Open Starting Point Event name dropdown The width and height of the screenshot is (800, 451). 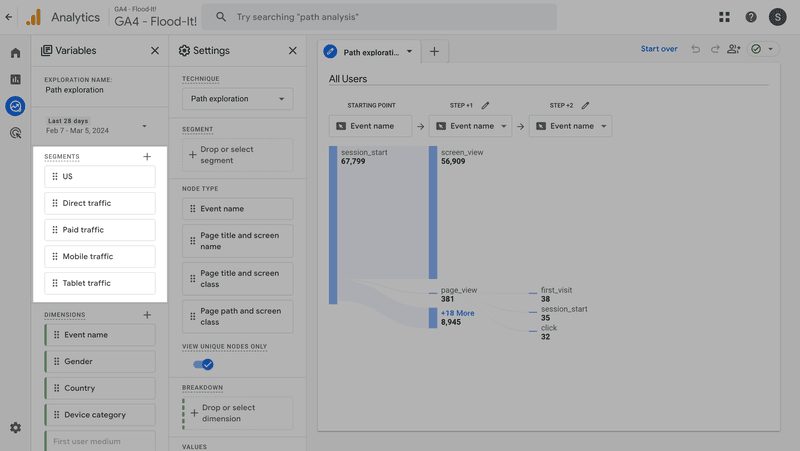click(369, 126)
